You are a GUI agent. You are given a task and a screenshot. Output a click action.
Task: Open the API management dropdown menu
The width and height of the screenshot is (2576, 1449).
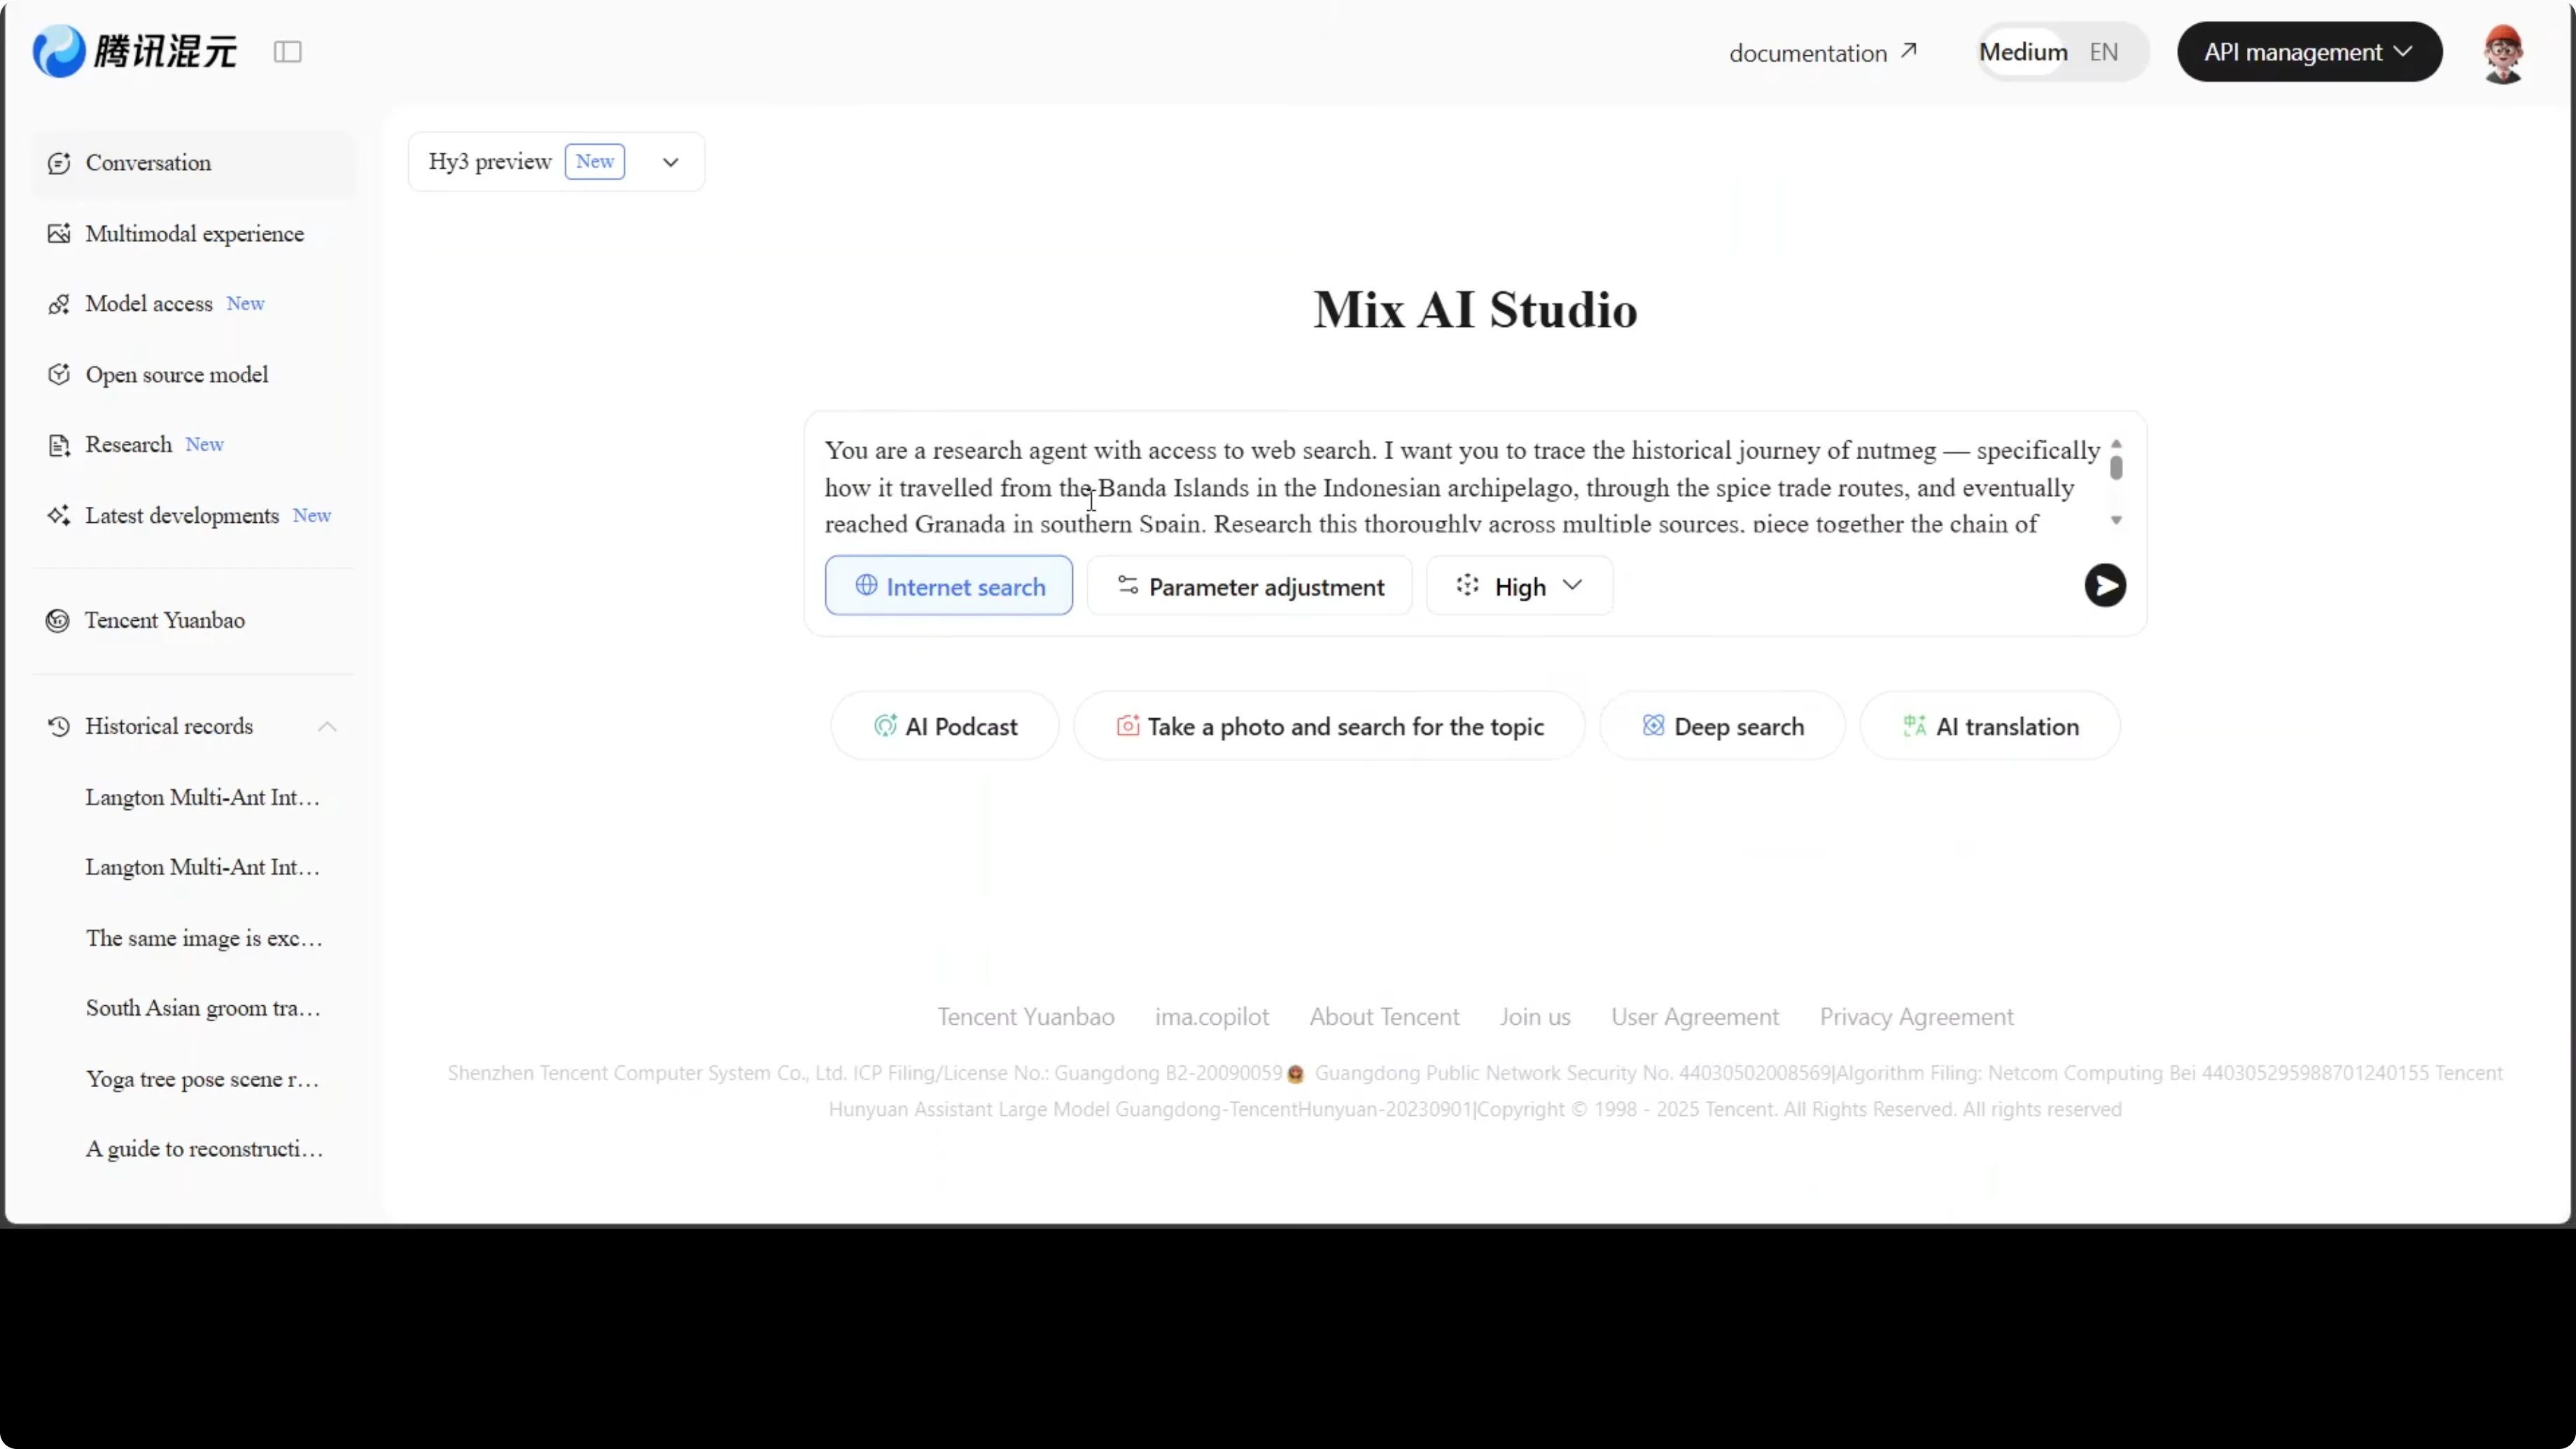pyautogui.click(x=2309, y=52)
